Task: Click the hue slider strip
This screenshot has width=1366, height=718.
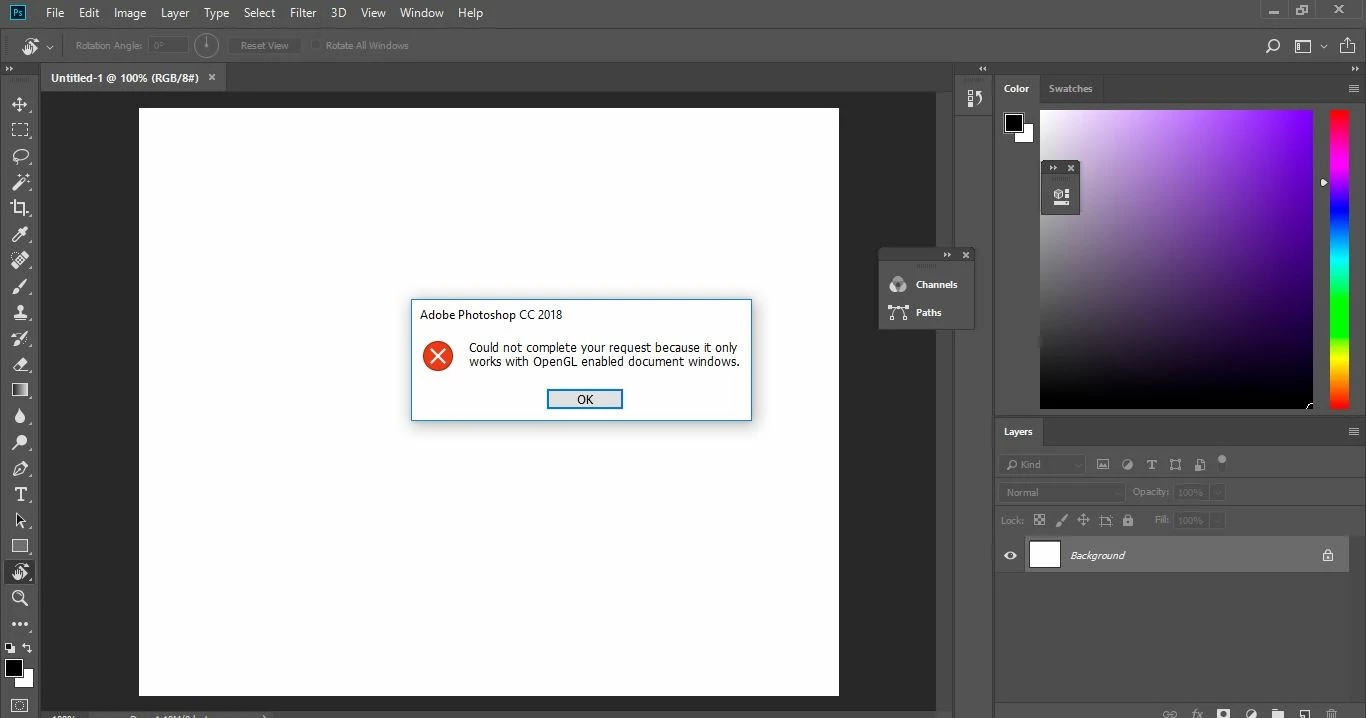Action: (1339, 259)
